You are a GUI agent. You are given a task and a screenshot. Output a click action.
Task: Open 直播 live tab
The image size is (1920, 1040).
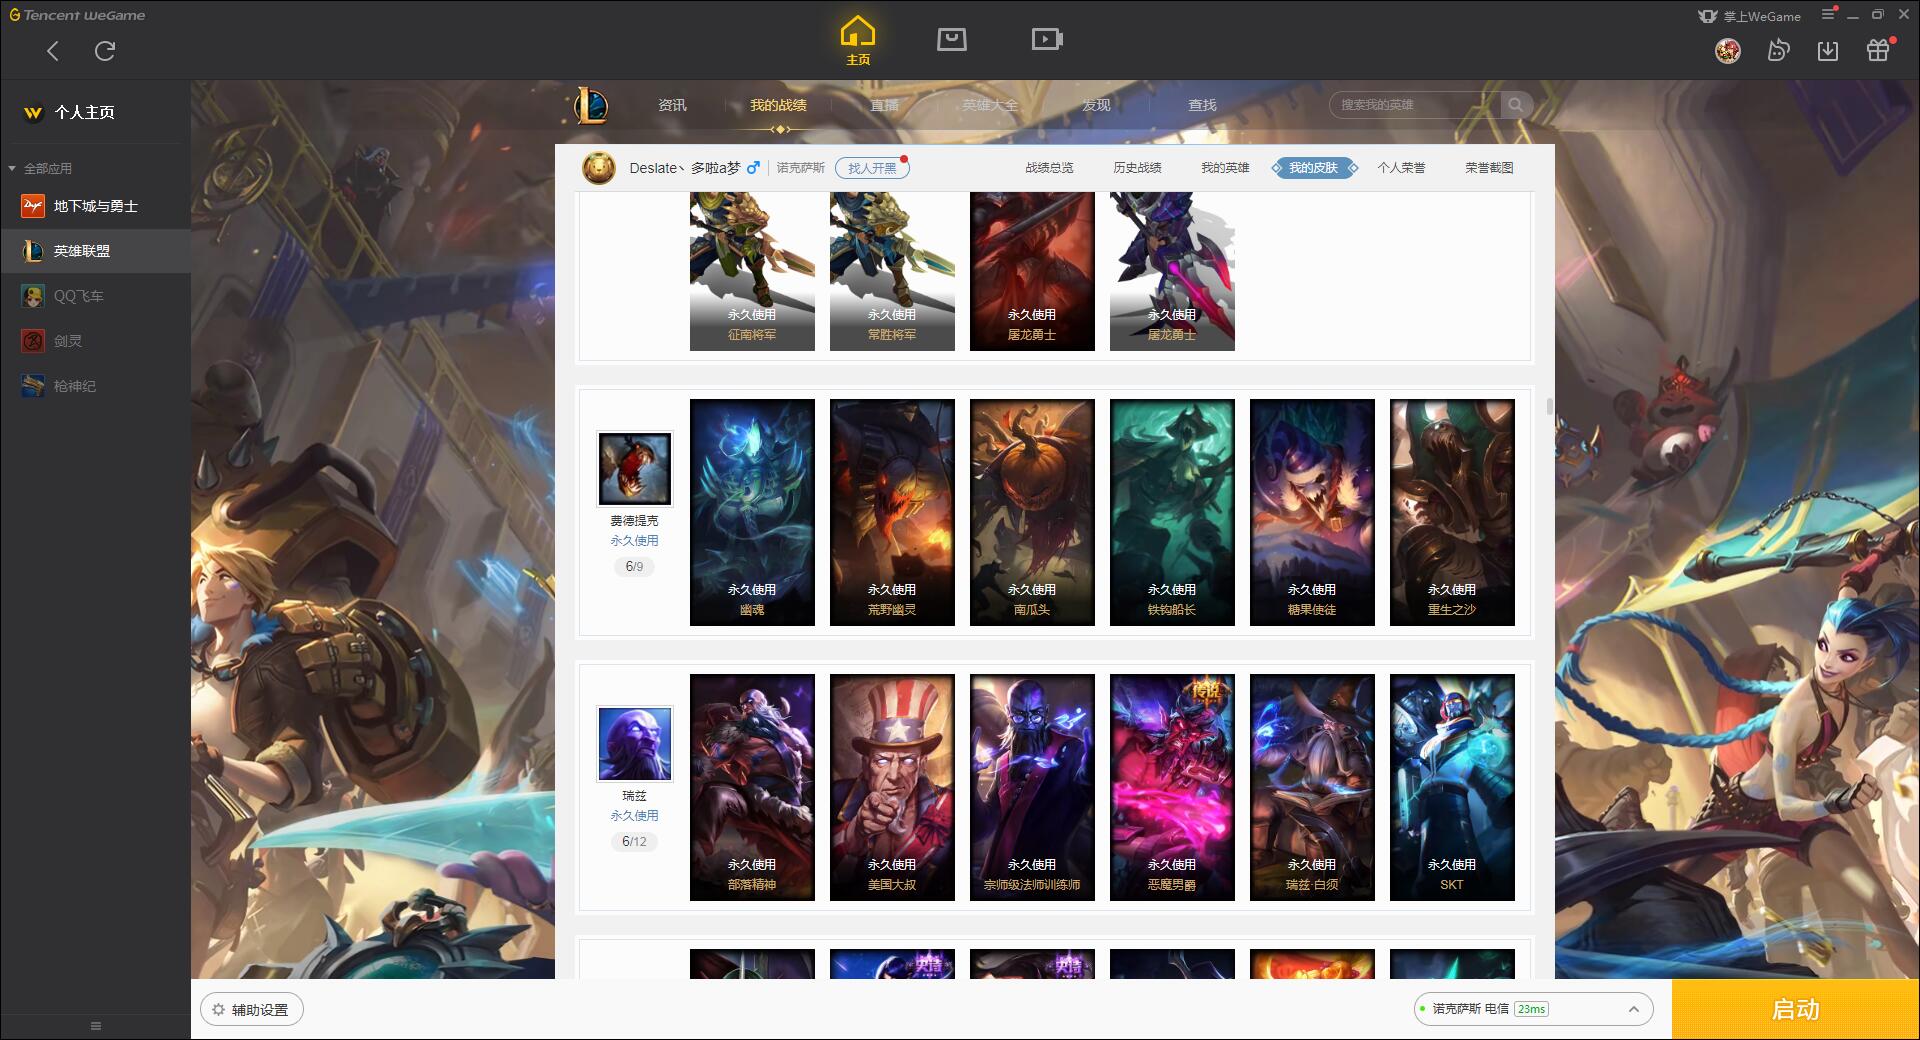point(884,105)
